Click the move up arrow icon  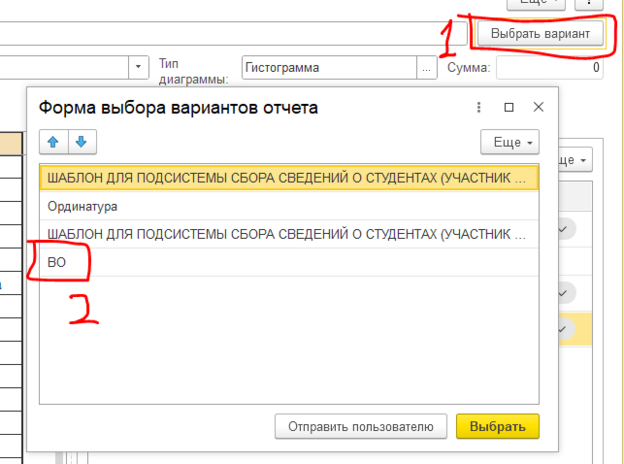(x=52, y=141)
